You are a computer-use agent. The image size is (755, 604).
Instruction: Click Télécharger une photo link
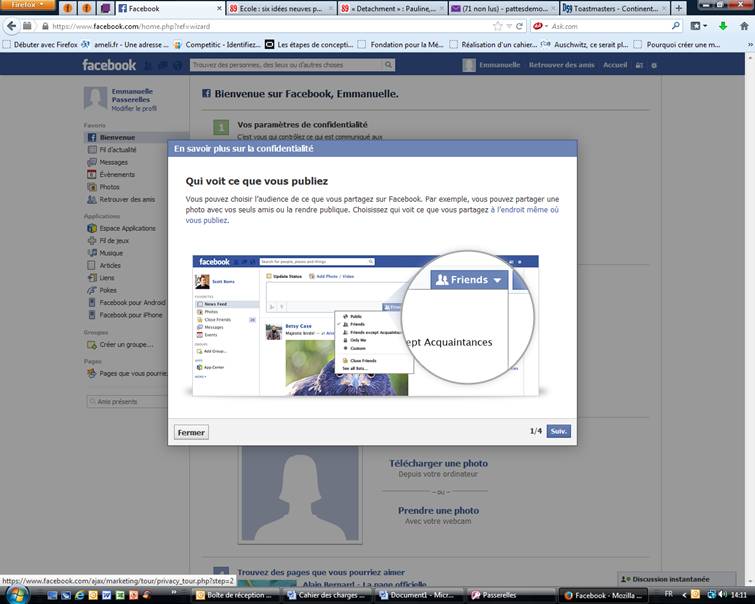(x=438, y=463)
